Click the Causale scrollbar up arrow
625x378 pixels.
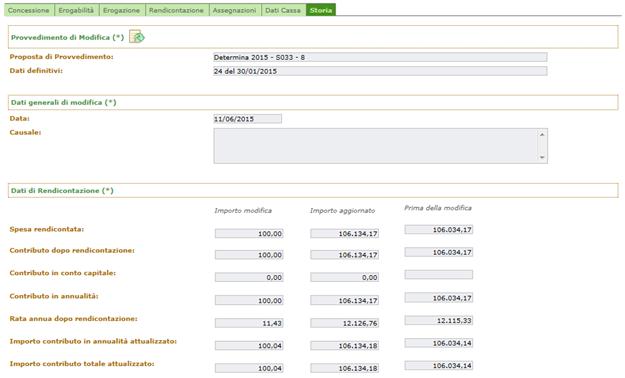coord(542,135)
